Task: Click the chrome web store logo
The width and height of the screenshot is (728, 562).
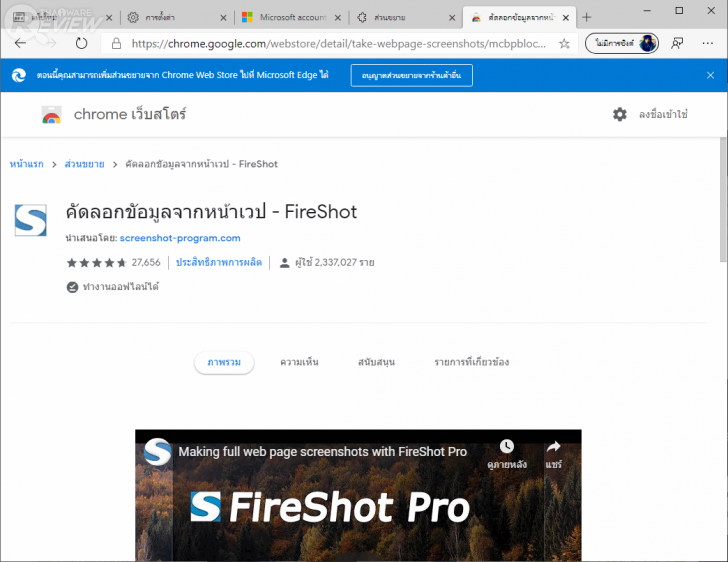Action: click(x=52, y=115)
